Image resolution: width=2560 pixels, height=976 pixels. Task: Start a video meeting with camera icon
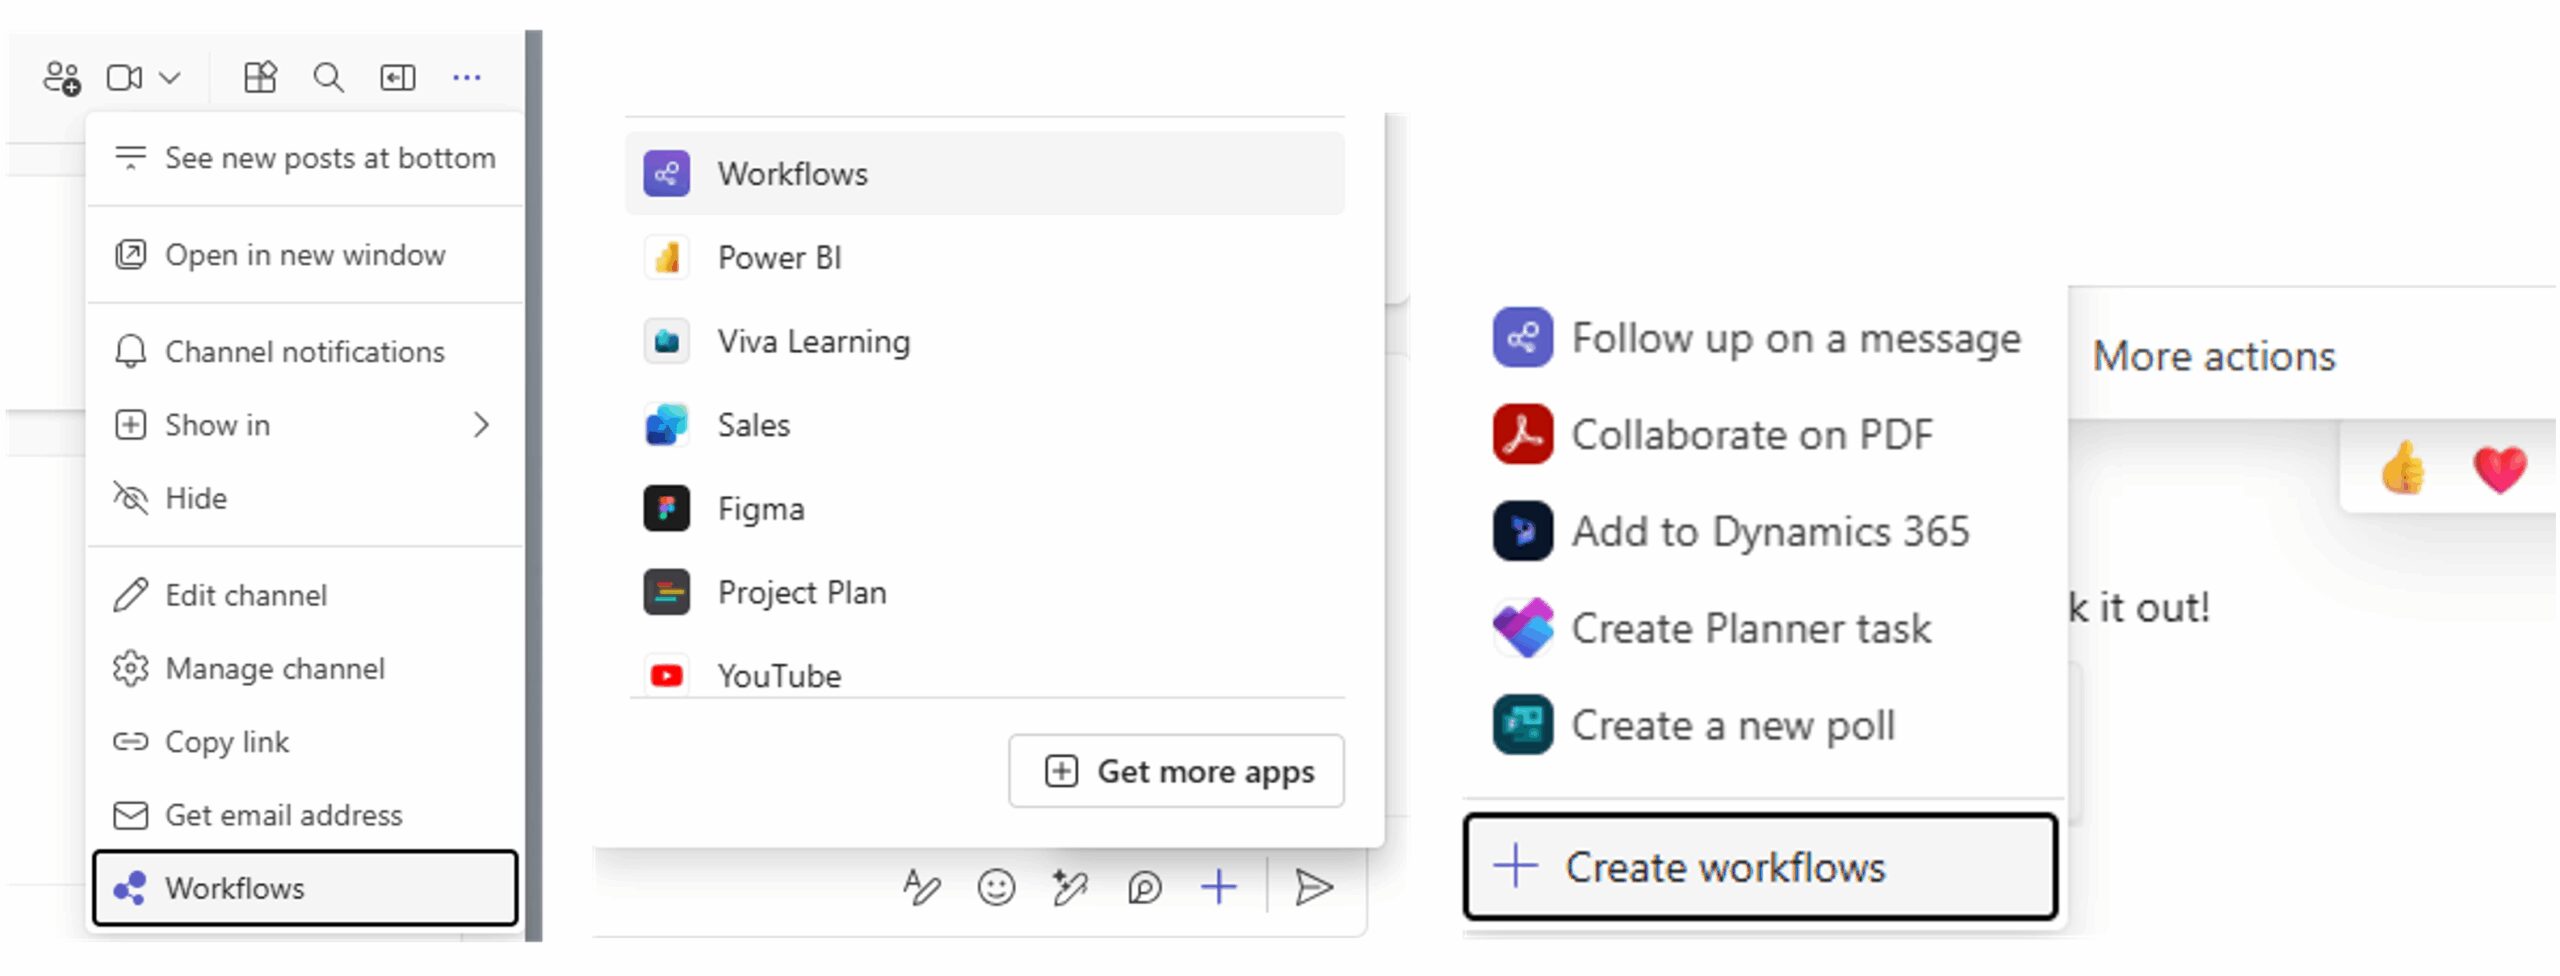[125, 77]
